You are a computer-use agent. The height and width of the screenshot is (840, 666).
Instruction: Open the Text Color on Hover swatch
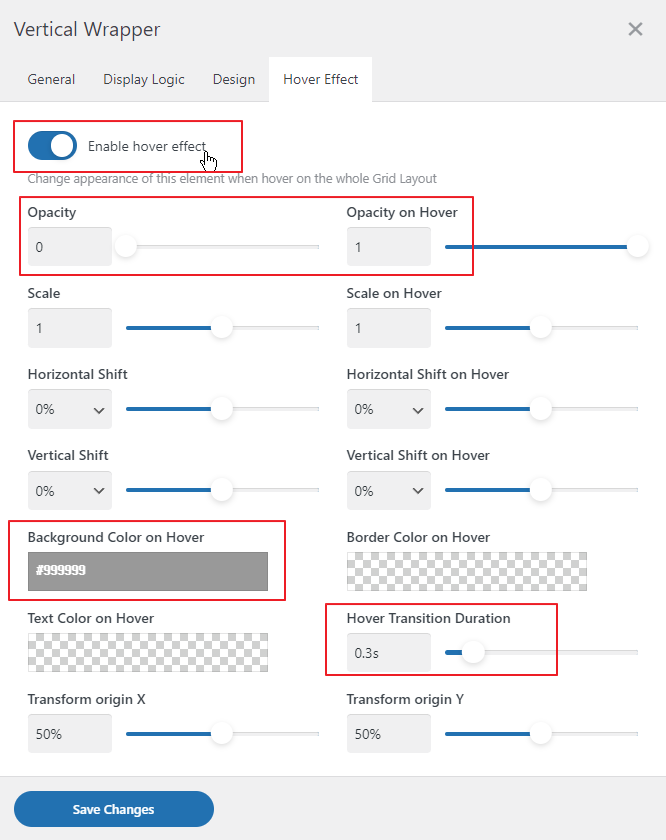(x=148, y=652)
